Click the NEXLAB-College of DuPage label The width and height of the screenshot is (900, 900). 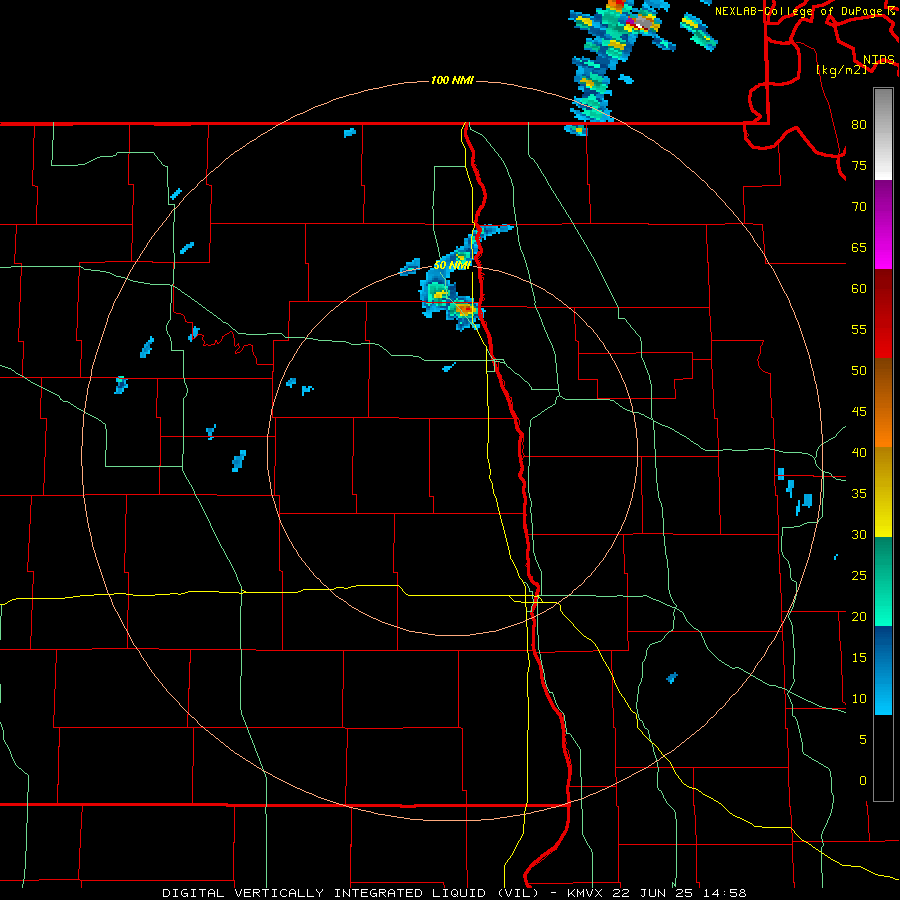800,11
